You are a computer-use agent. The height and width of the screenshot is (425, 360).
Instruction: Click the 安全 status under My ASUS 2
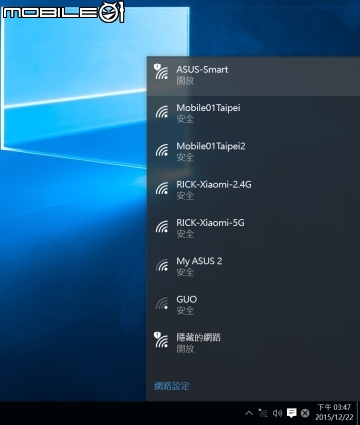(x=185, y=272)
